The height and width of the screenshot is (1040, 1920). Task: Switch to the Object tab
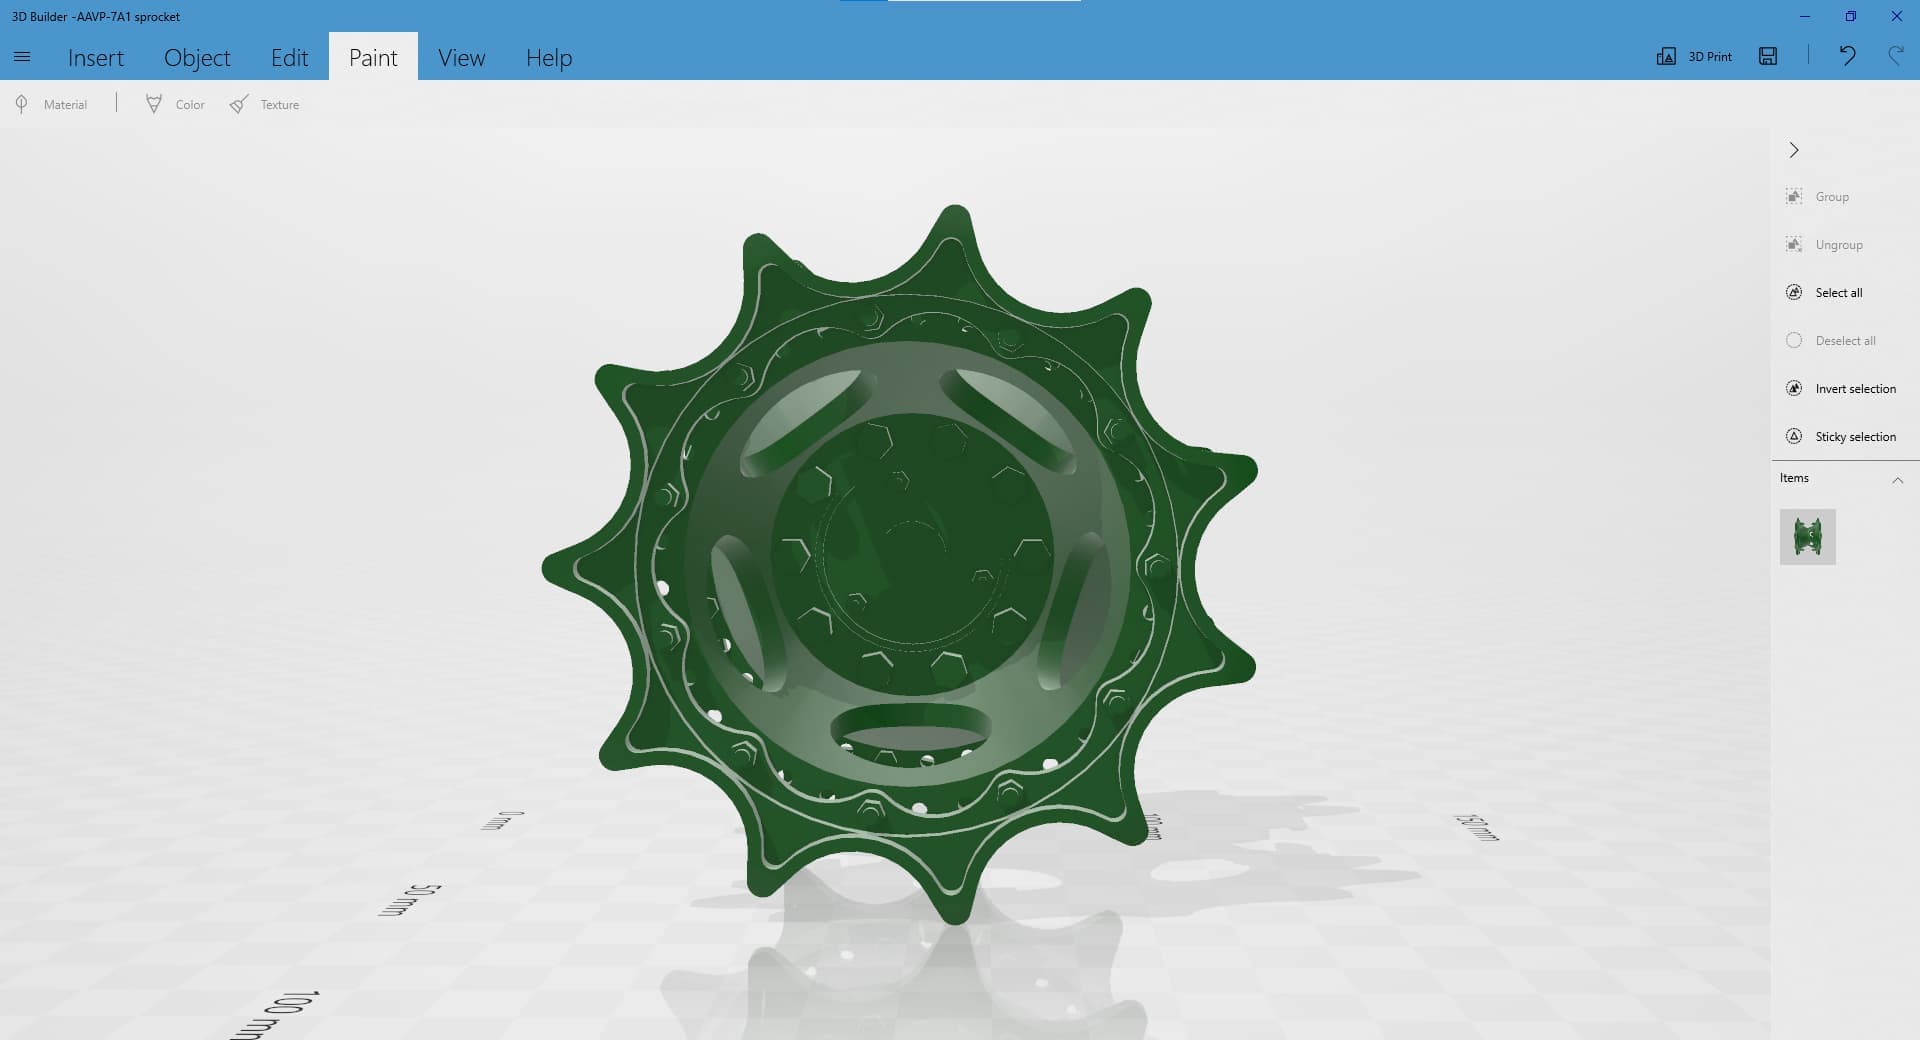click(197, 58)
